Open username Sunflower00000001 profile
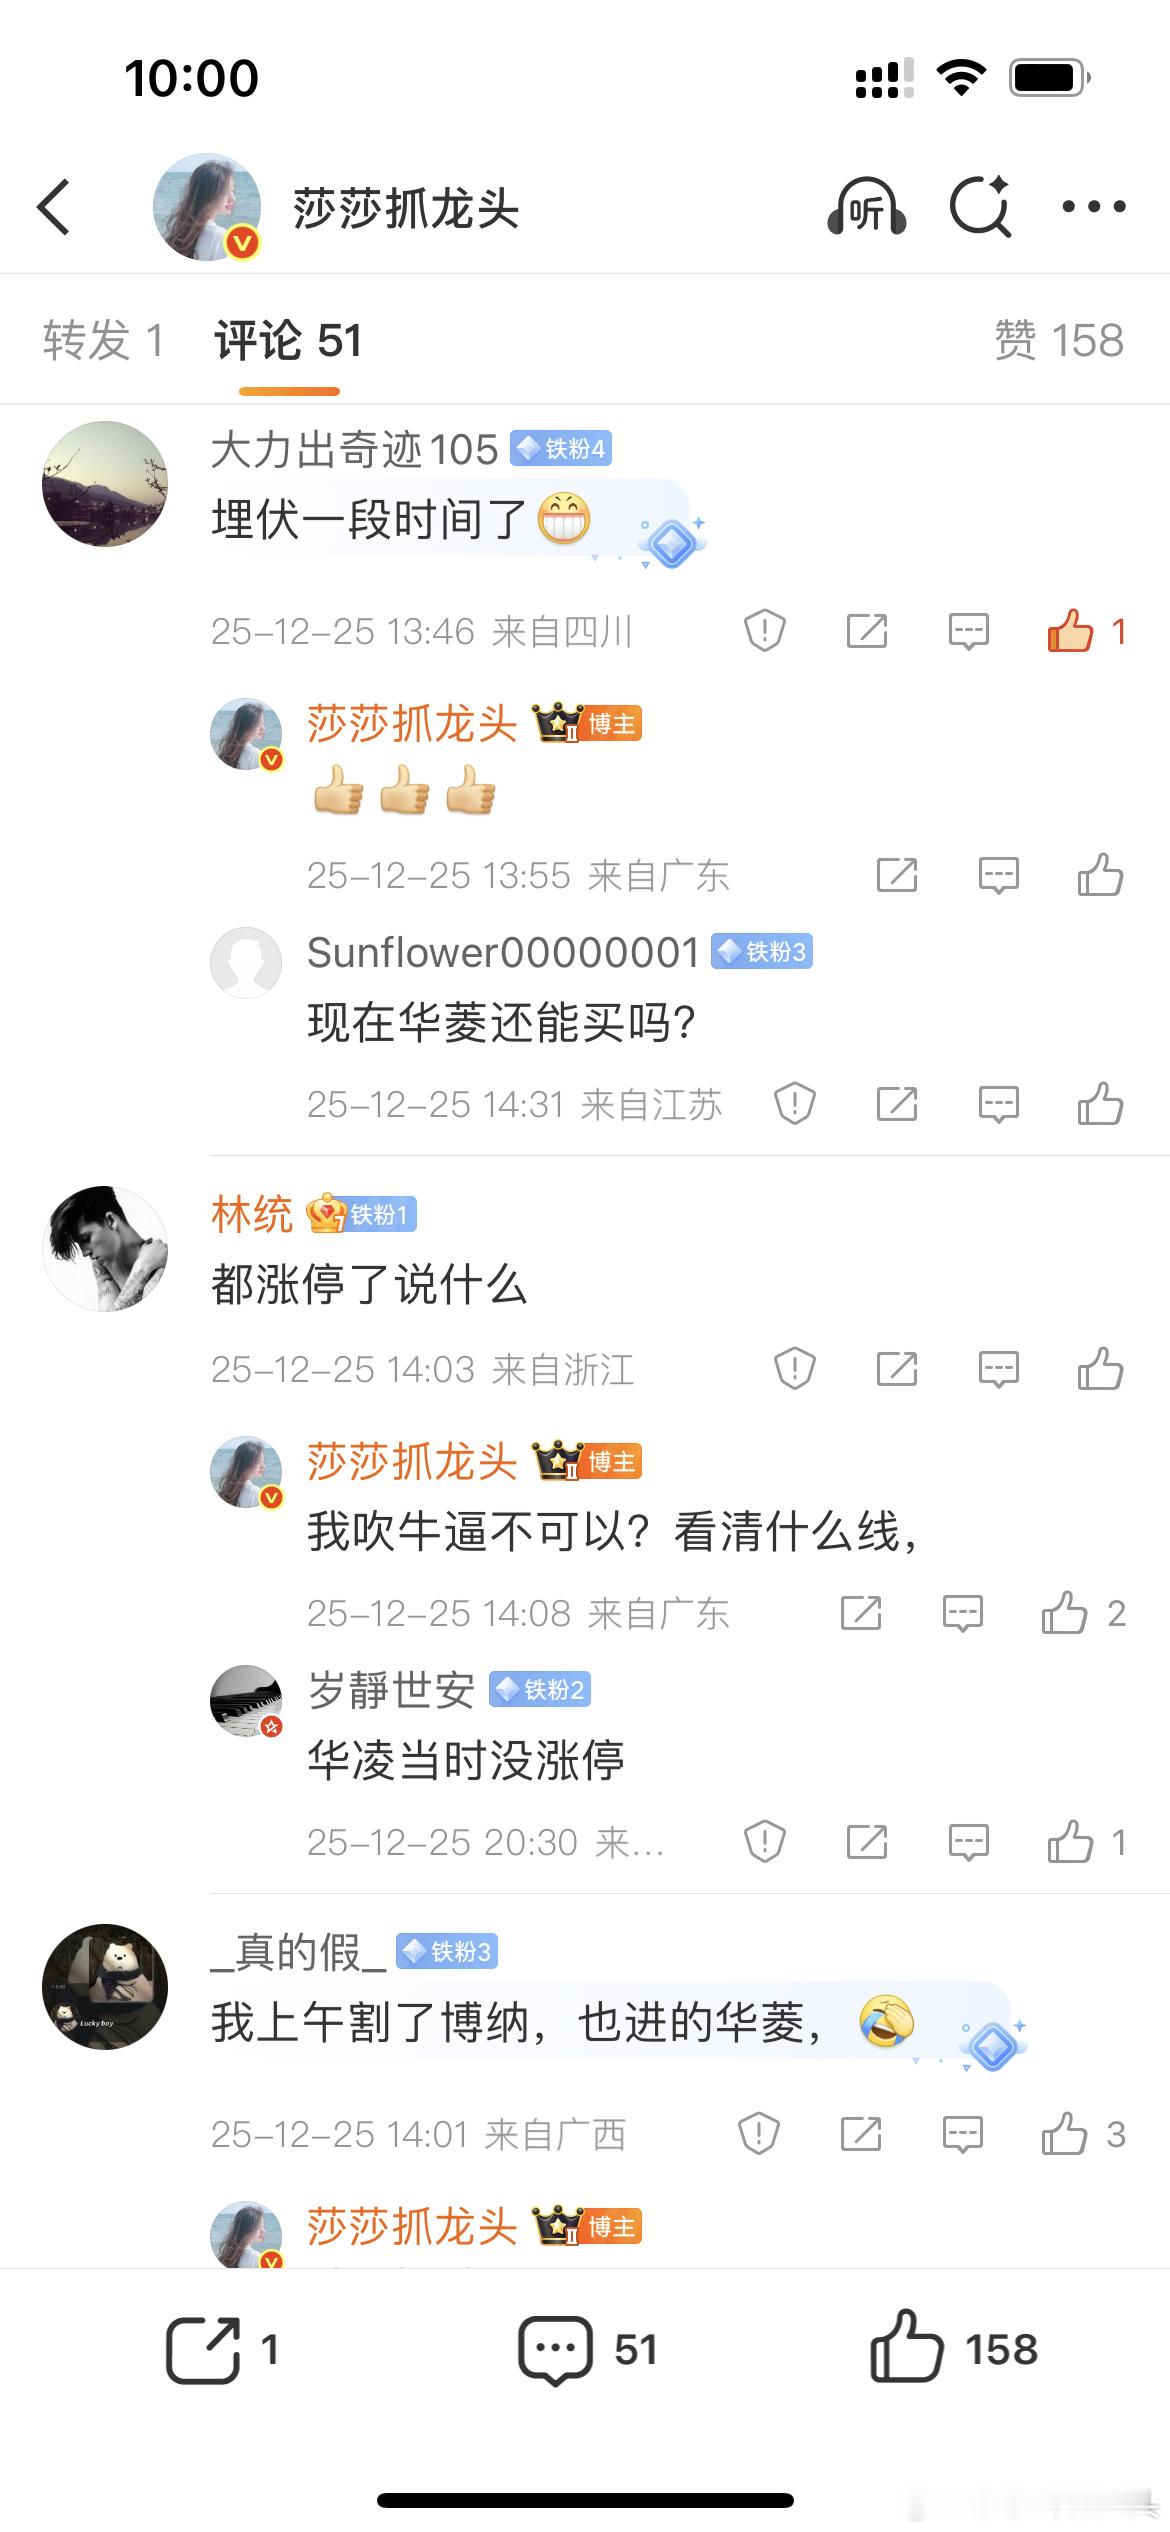 point(503,952)
